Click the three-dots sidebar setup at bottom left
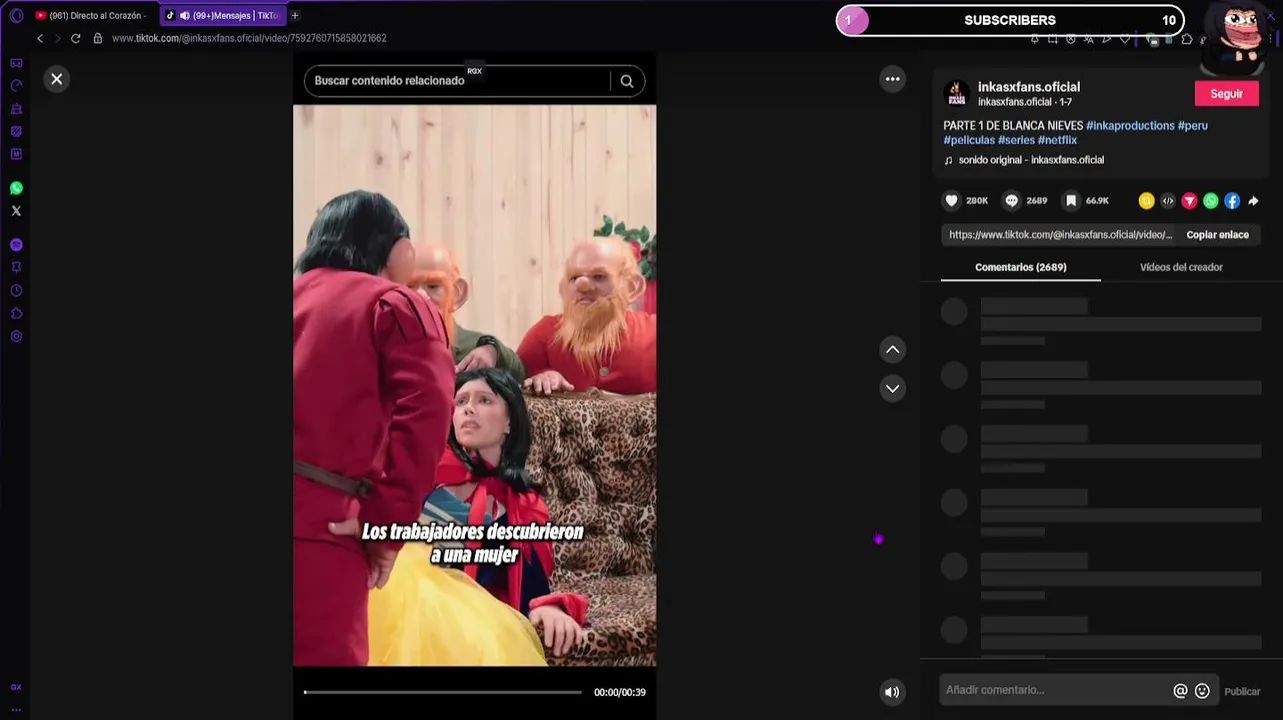The height and width of the screenshot is (720, 1283). pos(16,709)
